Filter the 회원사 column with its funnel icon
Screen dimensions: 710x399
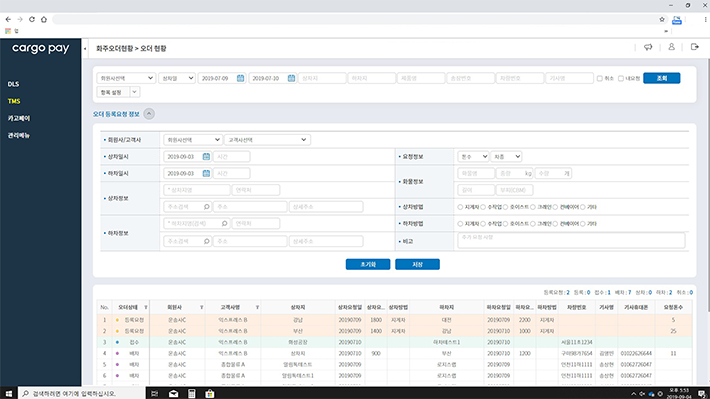pos(201,308)
